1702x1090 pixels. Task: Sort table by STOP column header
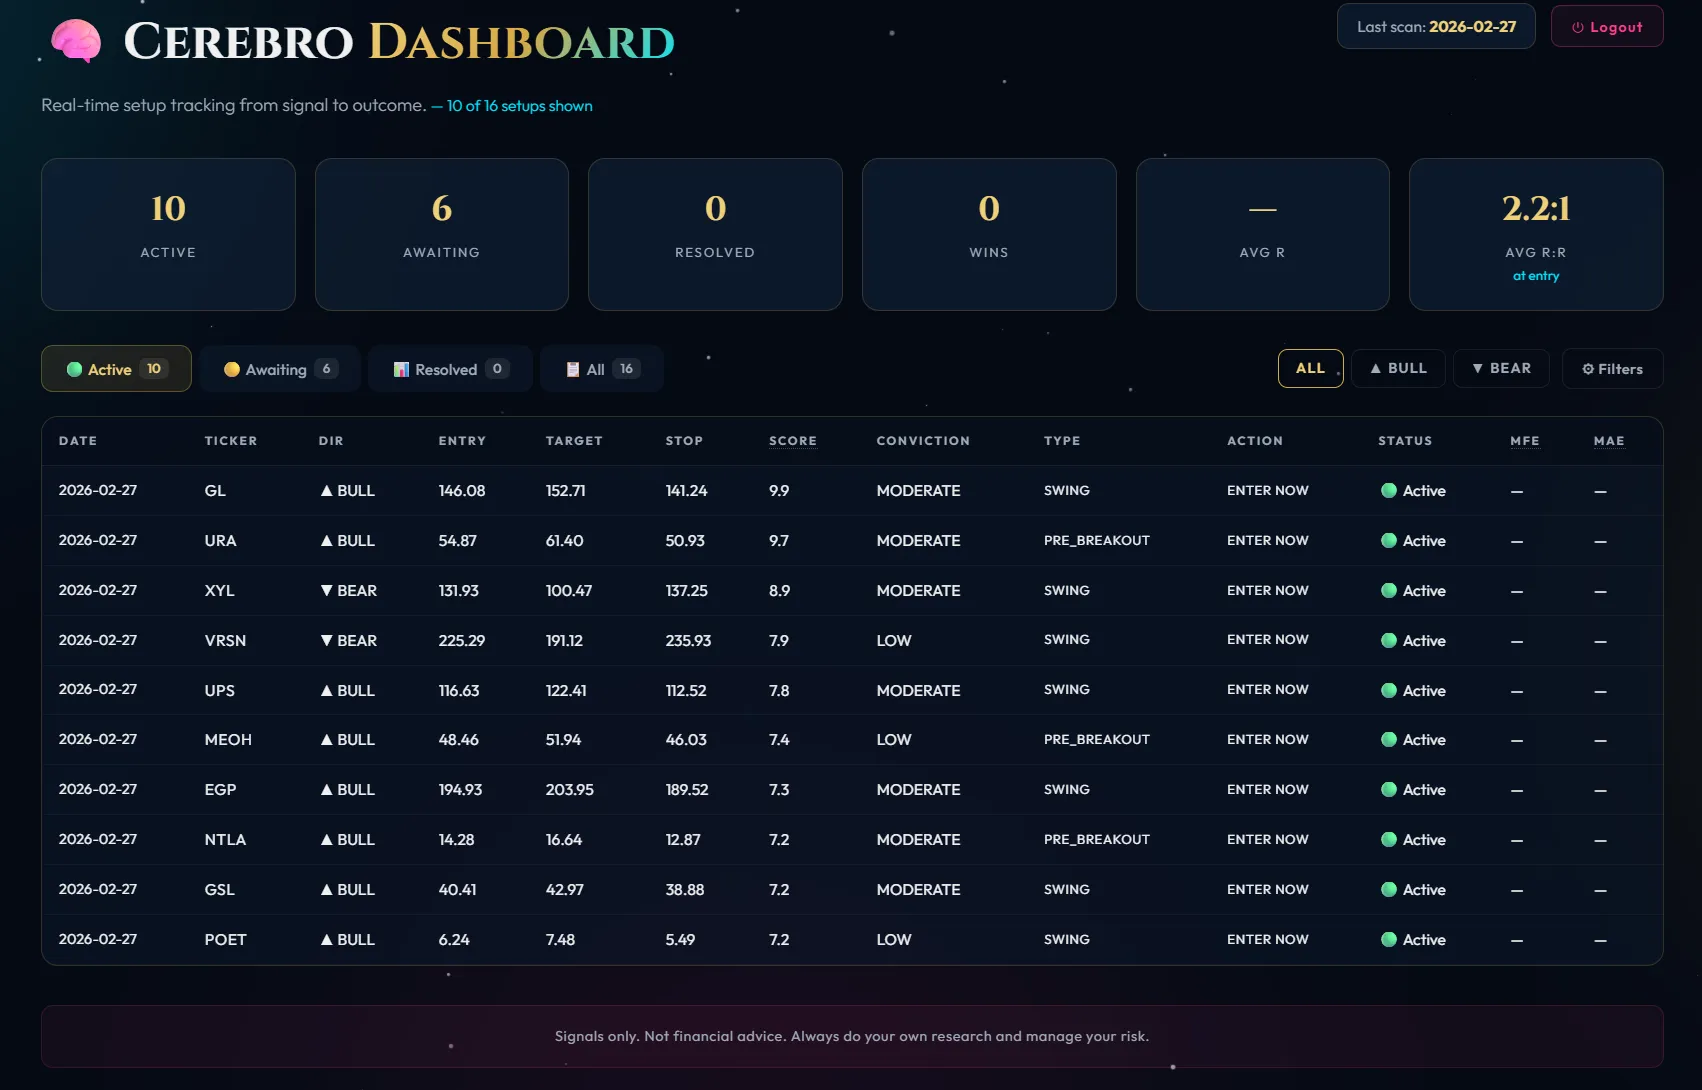pyautogui.click(x=684, y=441)
